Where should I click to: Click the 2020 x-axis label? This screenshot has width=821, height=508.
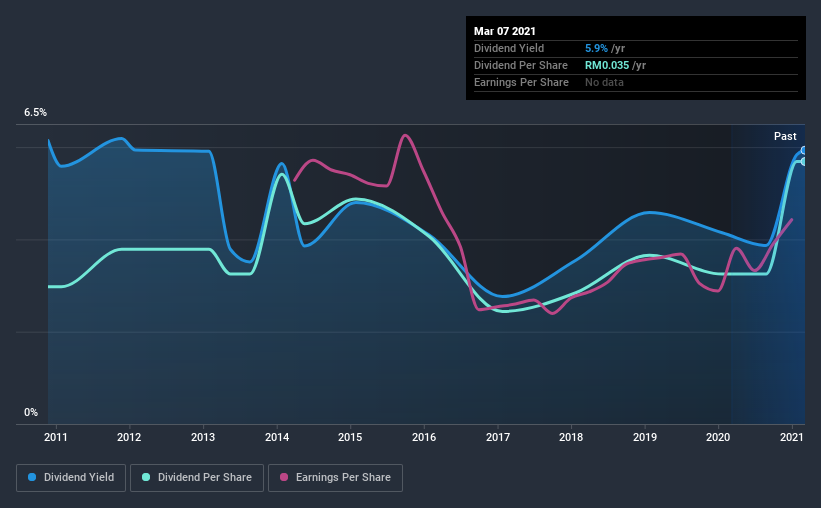point(718,437)
